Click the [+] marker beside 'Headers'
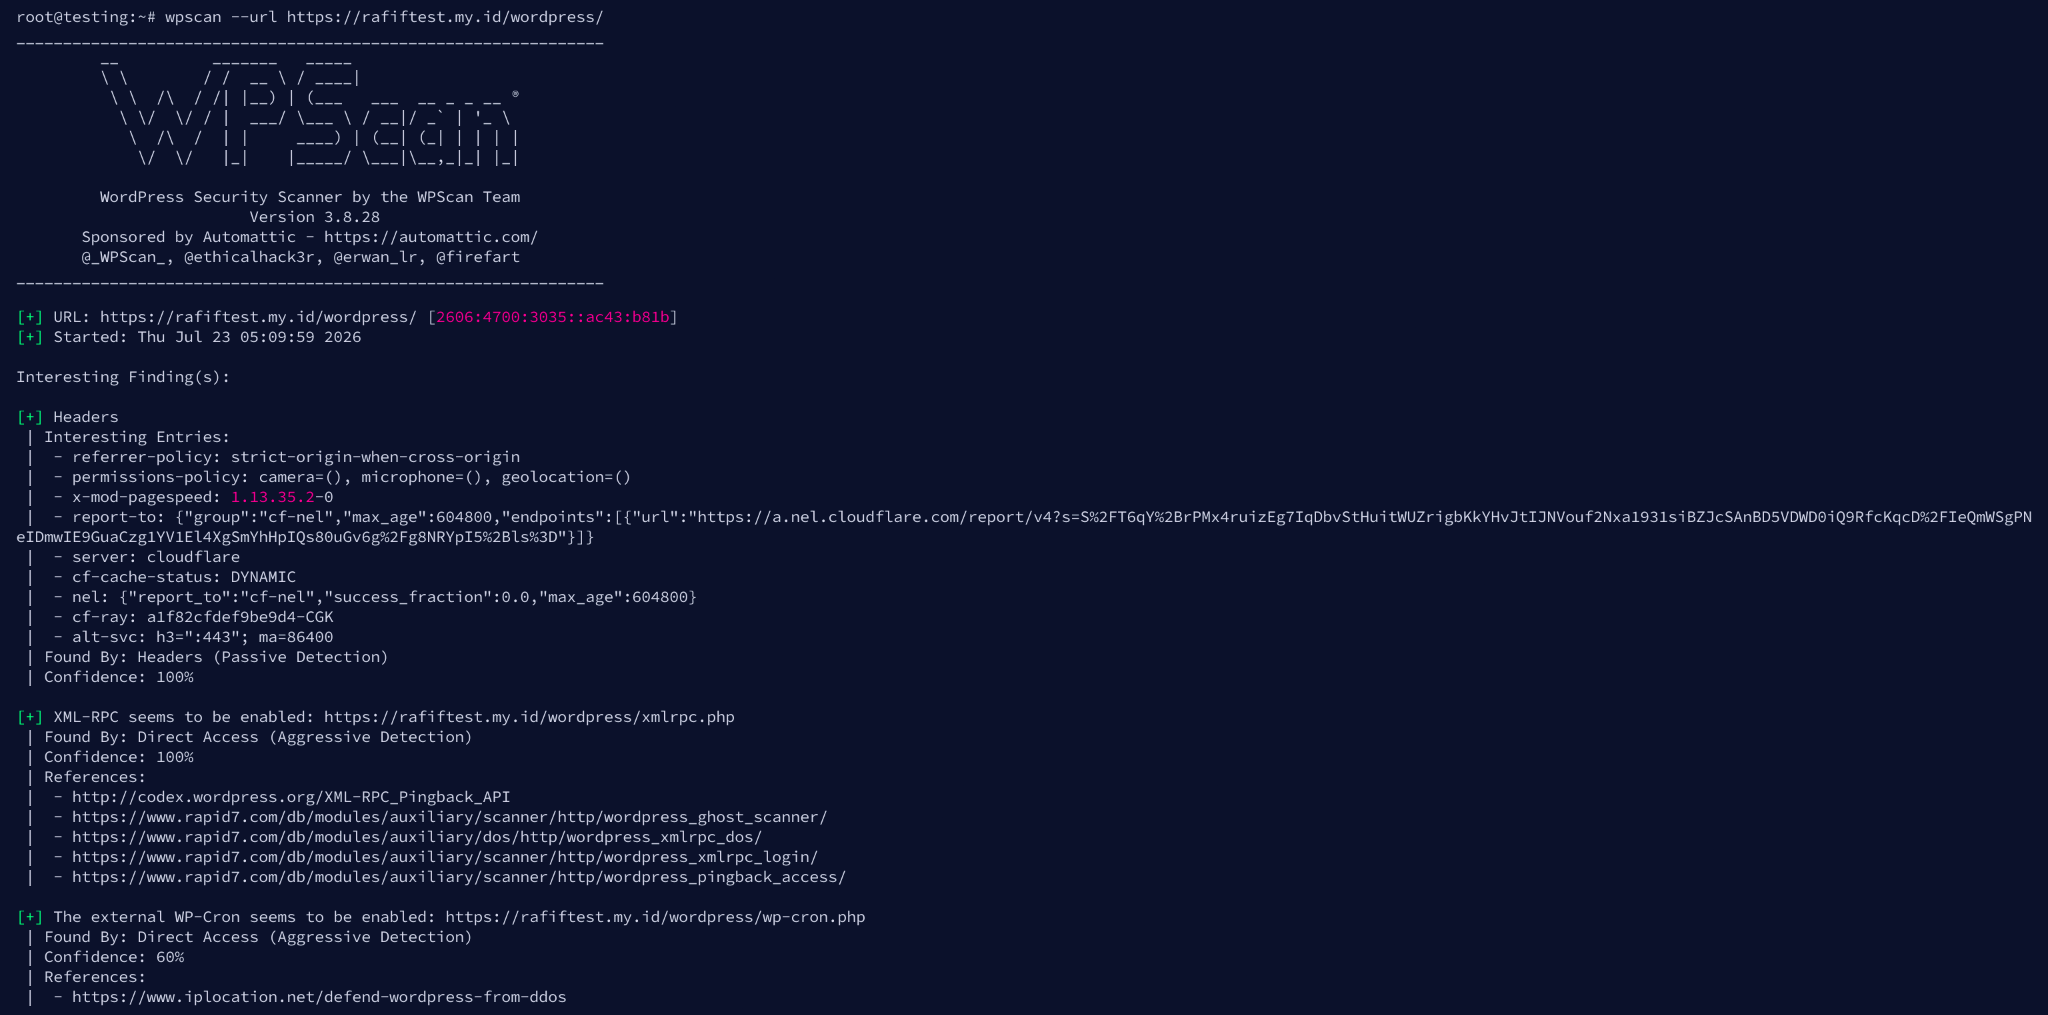Viewport: 2048px width, 1015px height. pos(30,417)
